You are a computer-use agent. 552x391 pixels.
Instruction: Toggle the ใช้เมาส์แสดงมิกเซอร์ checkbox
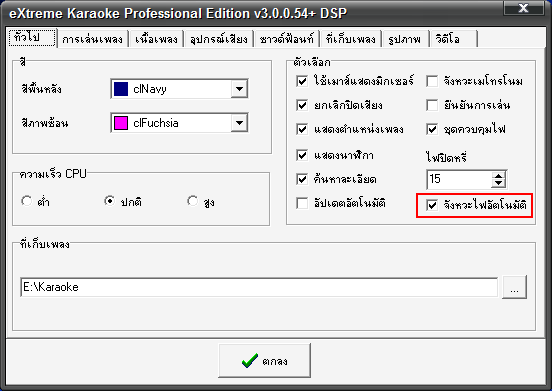coord(302,81)
